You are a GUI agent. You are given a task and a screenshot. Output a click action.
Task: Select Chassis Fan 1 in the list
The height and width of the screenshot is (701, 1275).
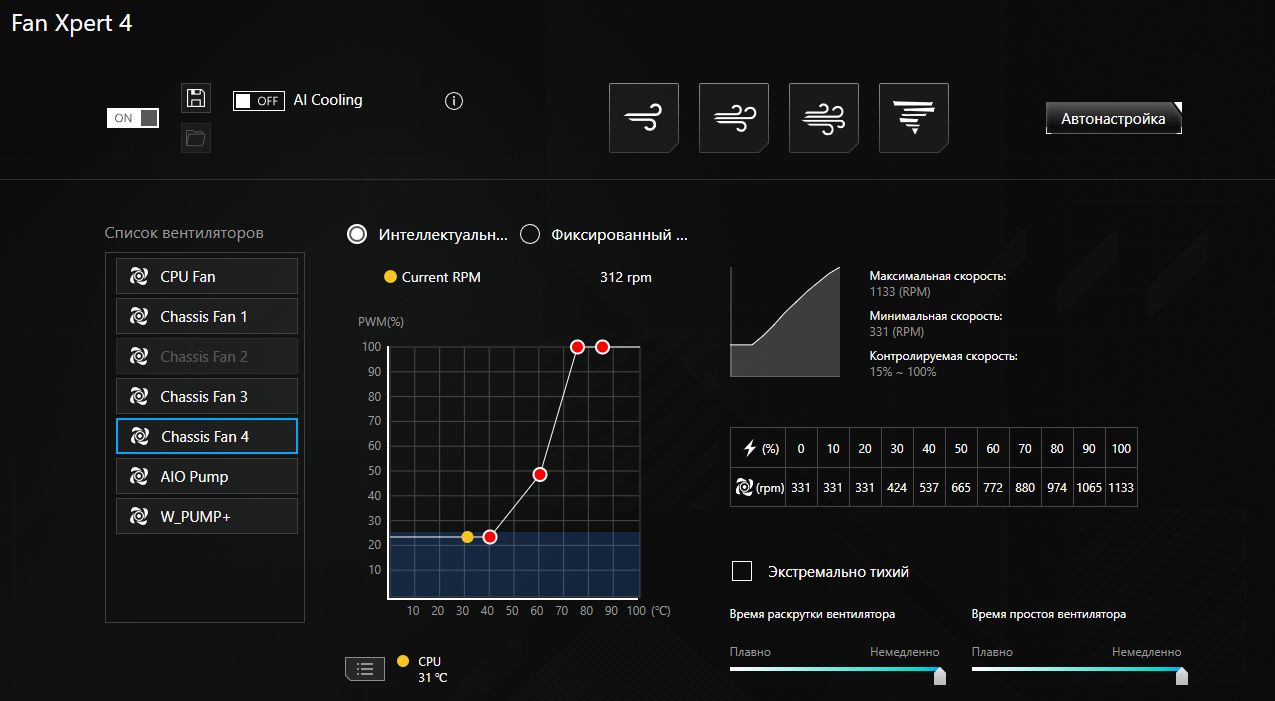click(207, 316)
